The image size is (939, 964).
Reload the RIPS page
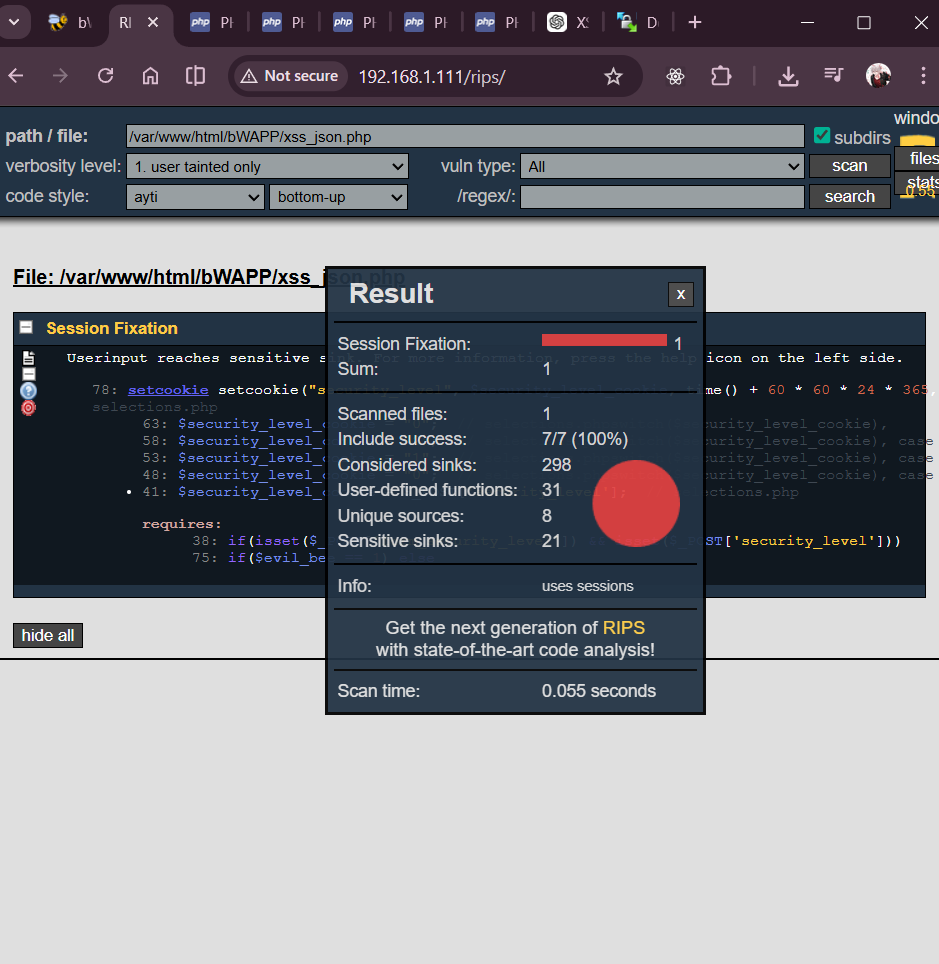pyautogui.click(x=105, y=76)
